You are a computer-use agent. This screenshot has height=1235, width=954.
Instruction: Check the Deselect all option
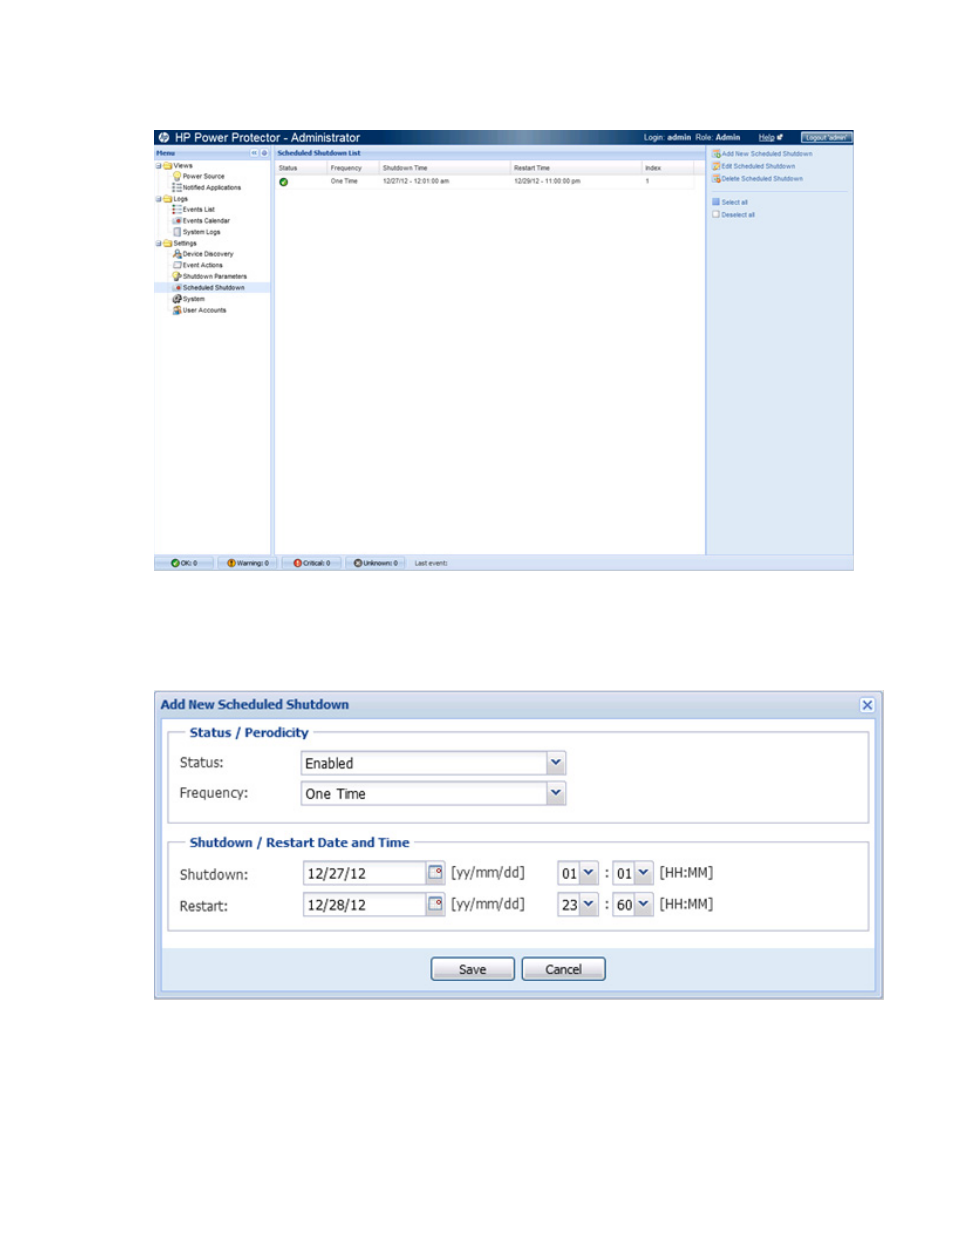716,214
